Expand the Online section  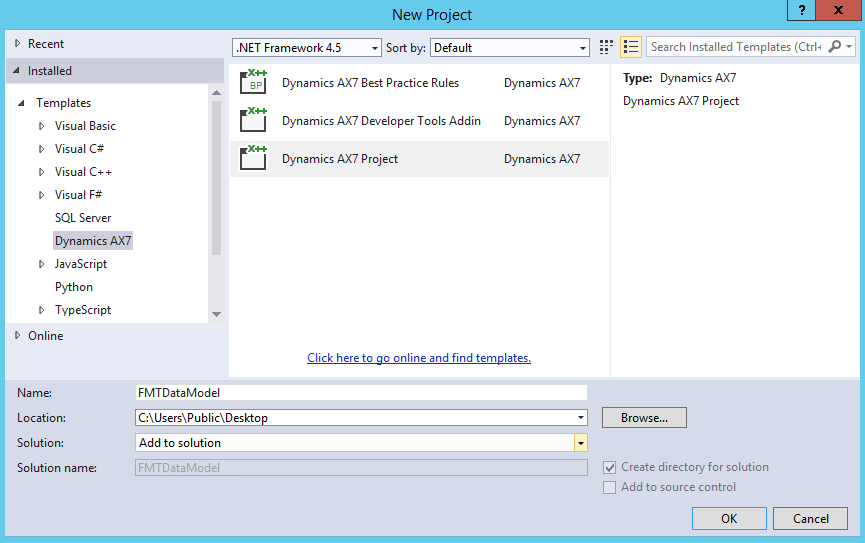point(17,336)
